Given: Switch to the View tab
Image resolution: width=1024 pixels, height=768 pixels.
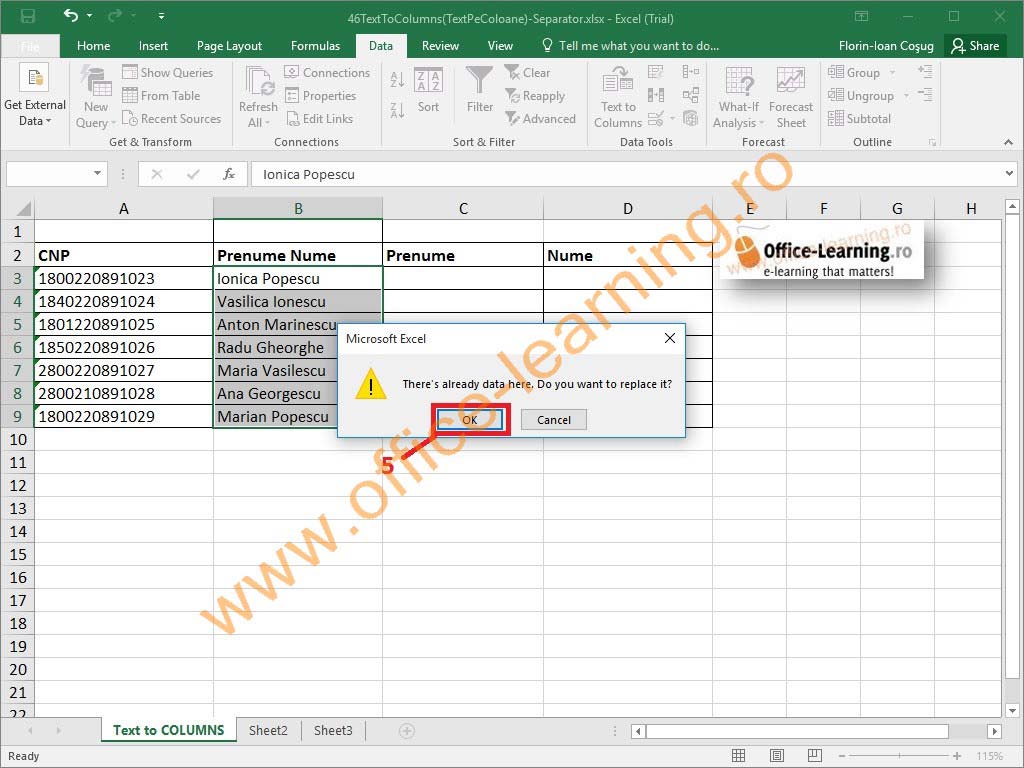Looking at the screenshot, I should coord(500,46).
